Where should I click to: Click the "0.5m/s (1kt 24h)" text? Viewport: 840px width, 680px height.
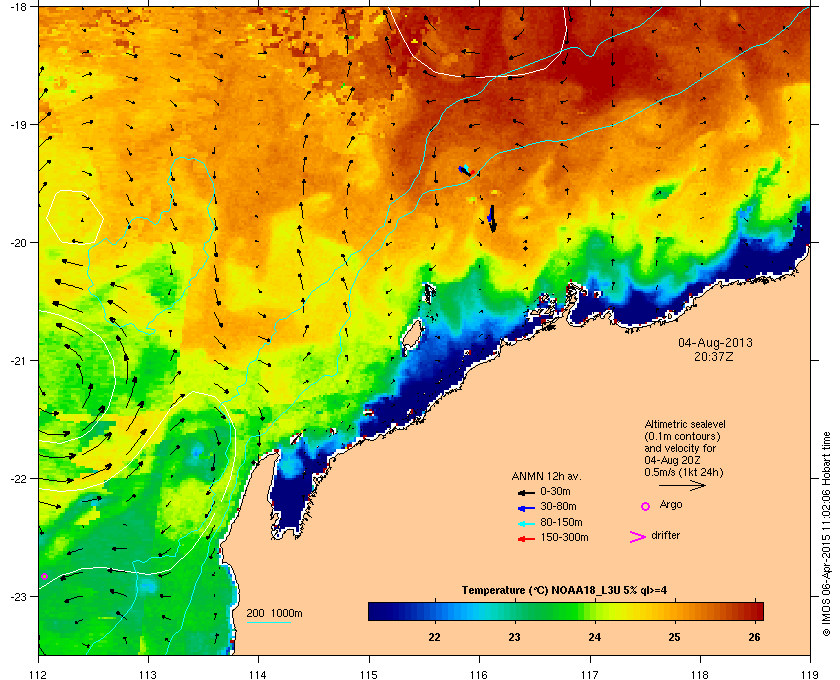point(684,473)
